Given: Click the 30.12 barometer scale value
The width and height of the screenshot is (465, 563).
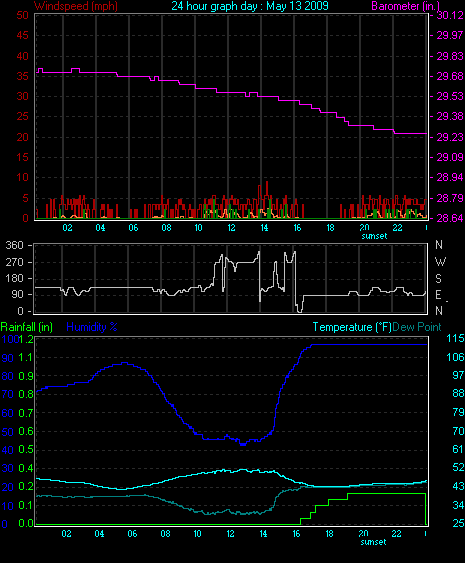Looking at the screenshot, I should (x=450, y=15).
